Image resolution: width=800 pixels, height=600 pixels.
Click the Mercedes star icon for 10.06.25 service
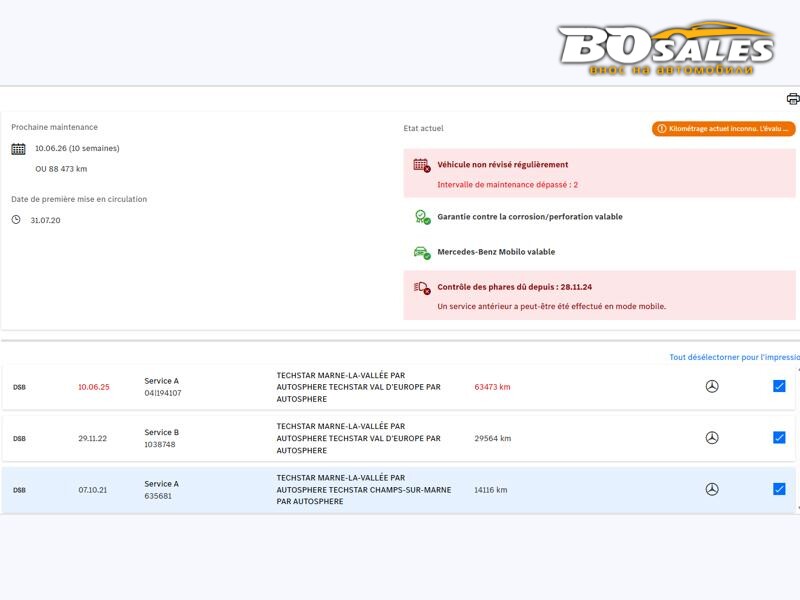712,386
